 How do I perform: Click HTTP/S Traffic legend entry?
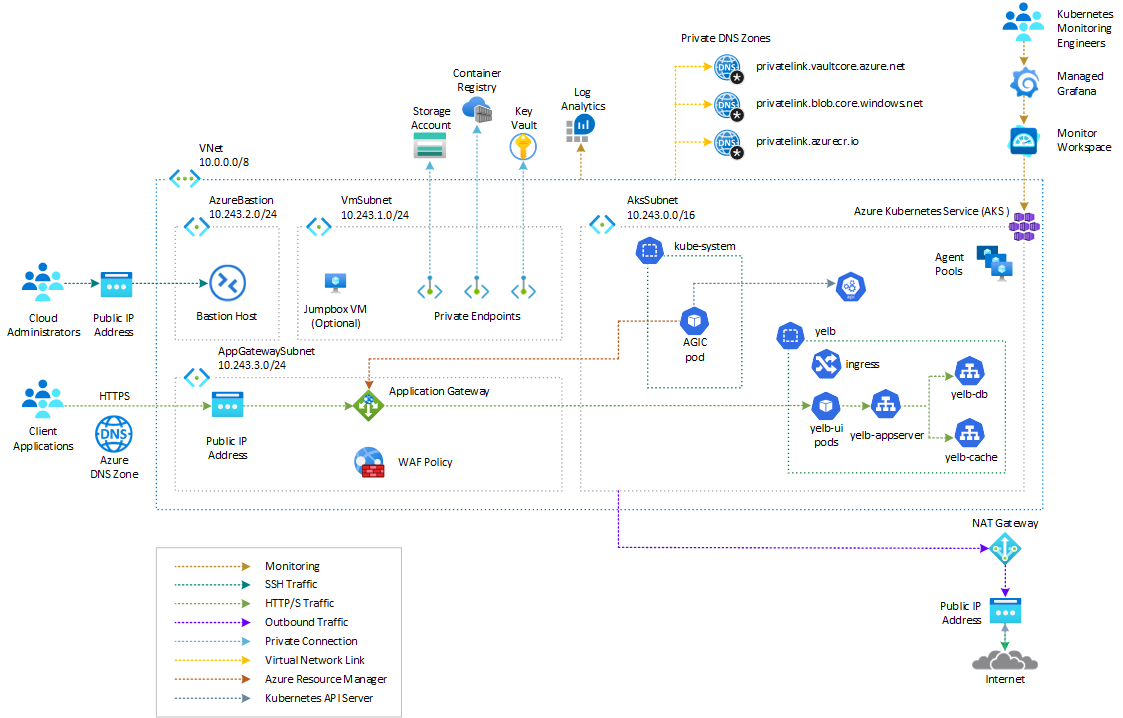(x=254, y=603)
